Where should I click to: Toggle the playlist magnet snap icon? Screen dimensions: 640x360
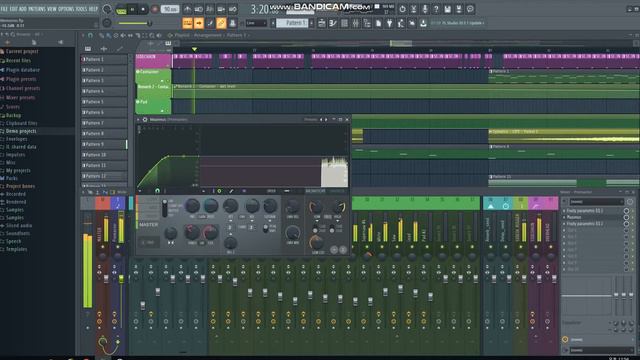click(x=90, y=36)
